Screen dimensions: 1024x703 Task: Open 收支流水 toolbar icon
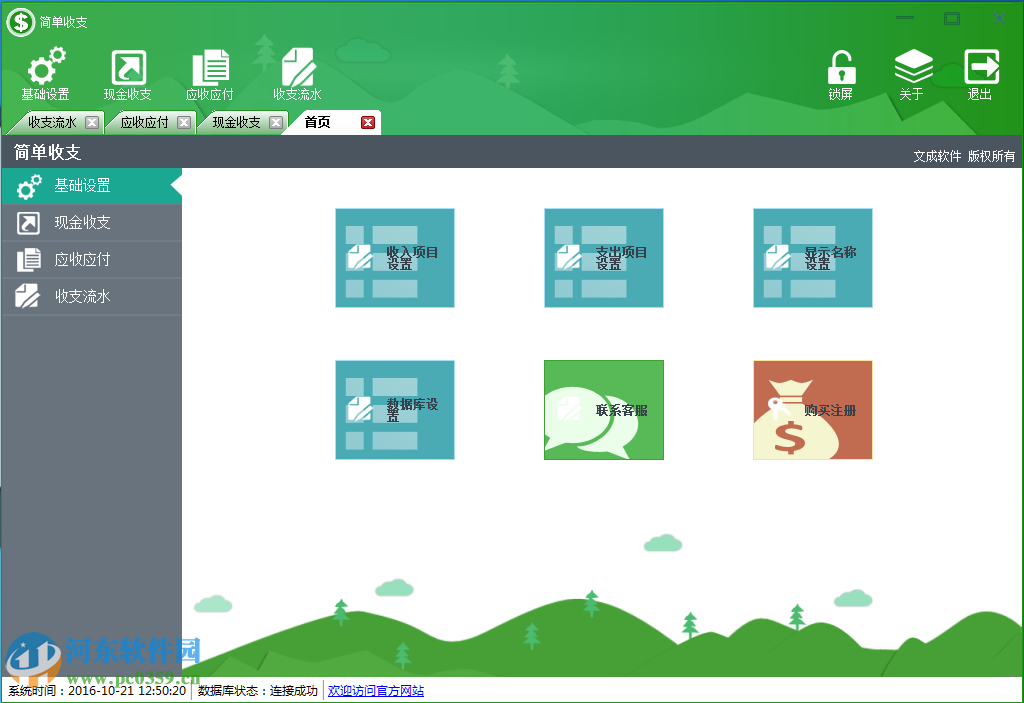click(x=297, y=74)
